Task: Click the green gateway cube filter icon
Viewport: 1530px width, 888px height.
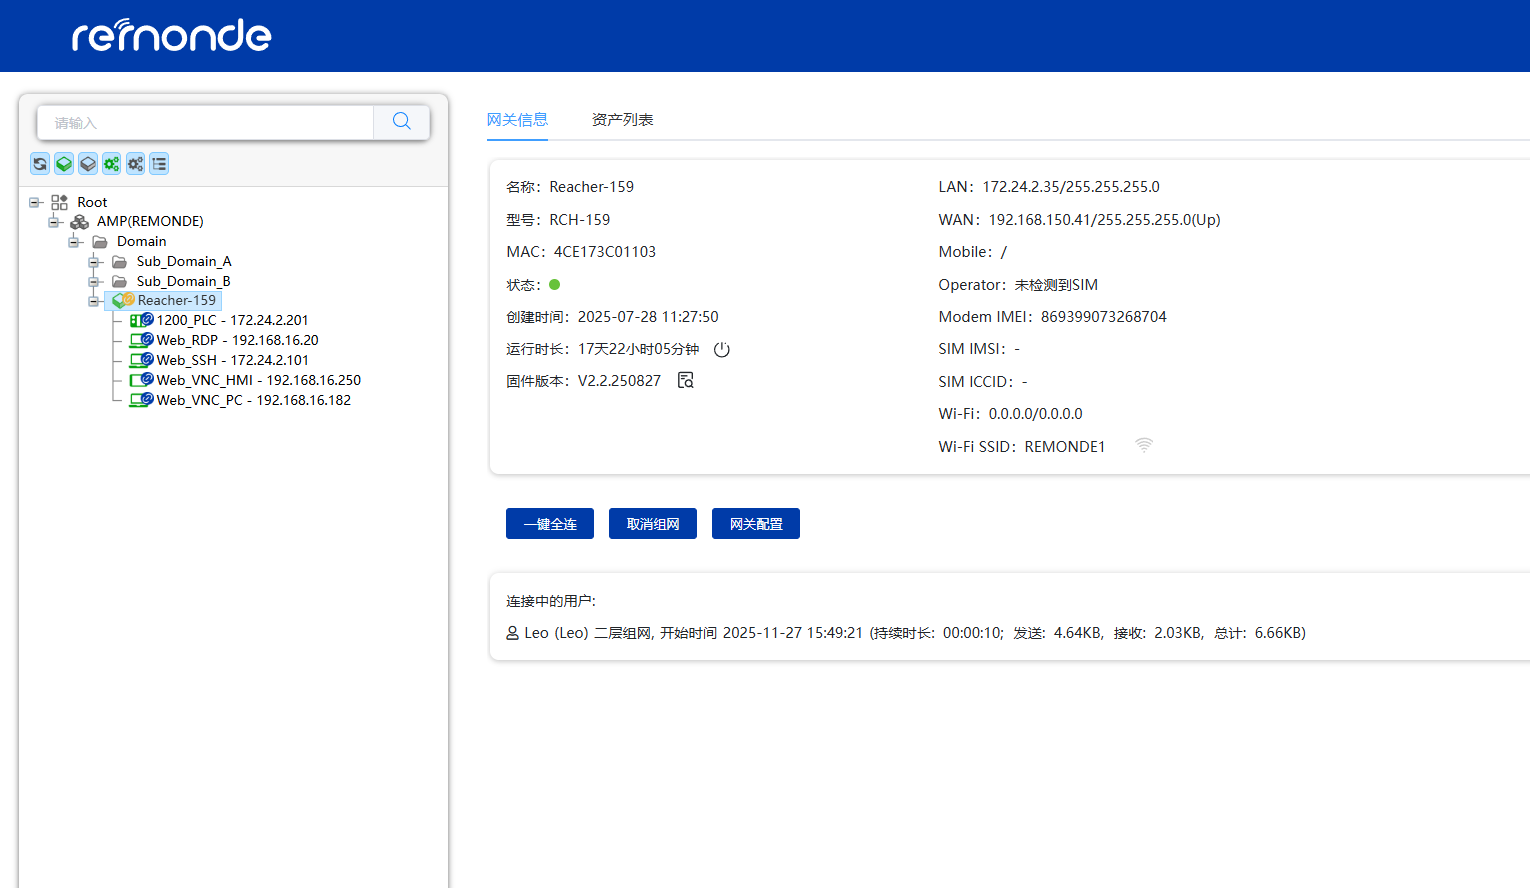Action: [64, 164]
